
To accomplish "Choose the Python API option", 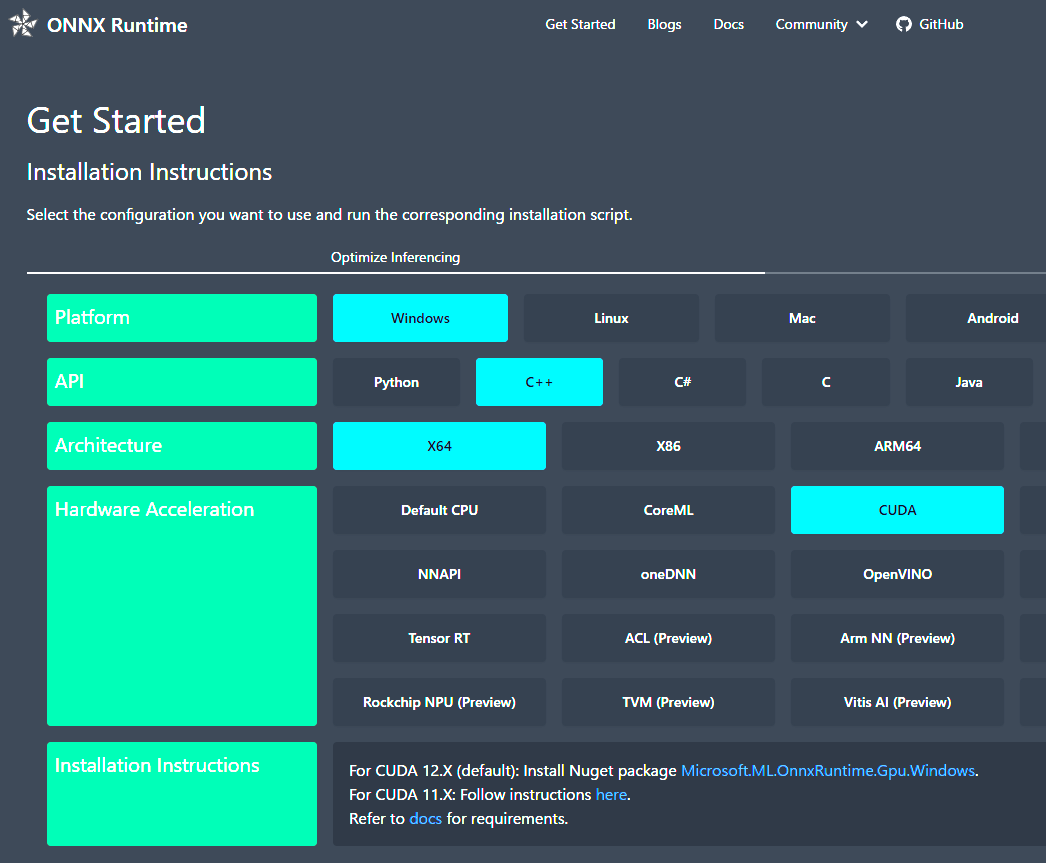I will point(396,382).
